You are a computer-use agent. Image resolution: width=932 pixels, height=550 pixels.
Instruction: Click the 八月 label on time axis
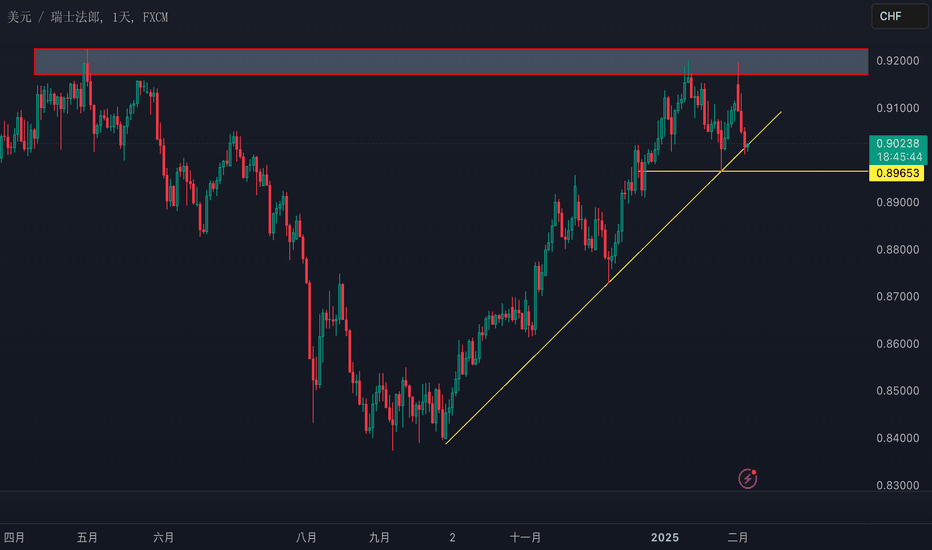click(x=306, y=538)
